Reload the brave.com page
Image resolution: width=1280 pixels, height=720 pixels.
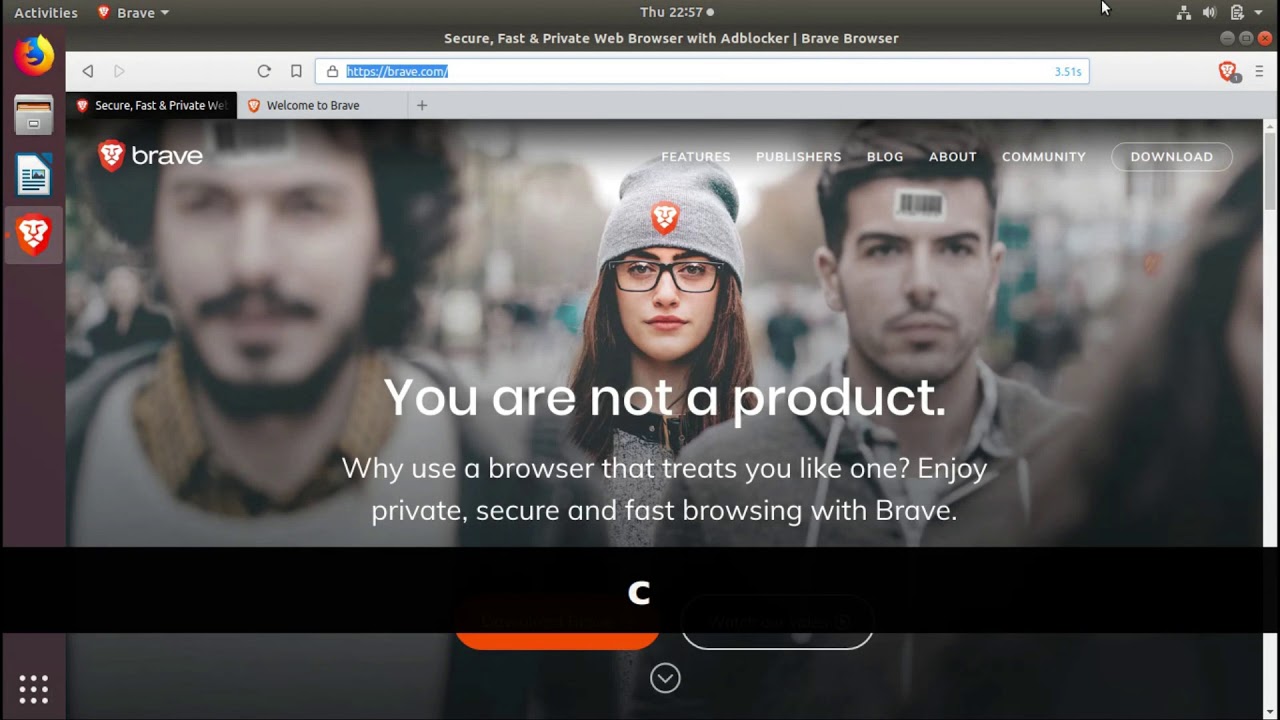pyautogui.click(x=264, y=71)
